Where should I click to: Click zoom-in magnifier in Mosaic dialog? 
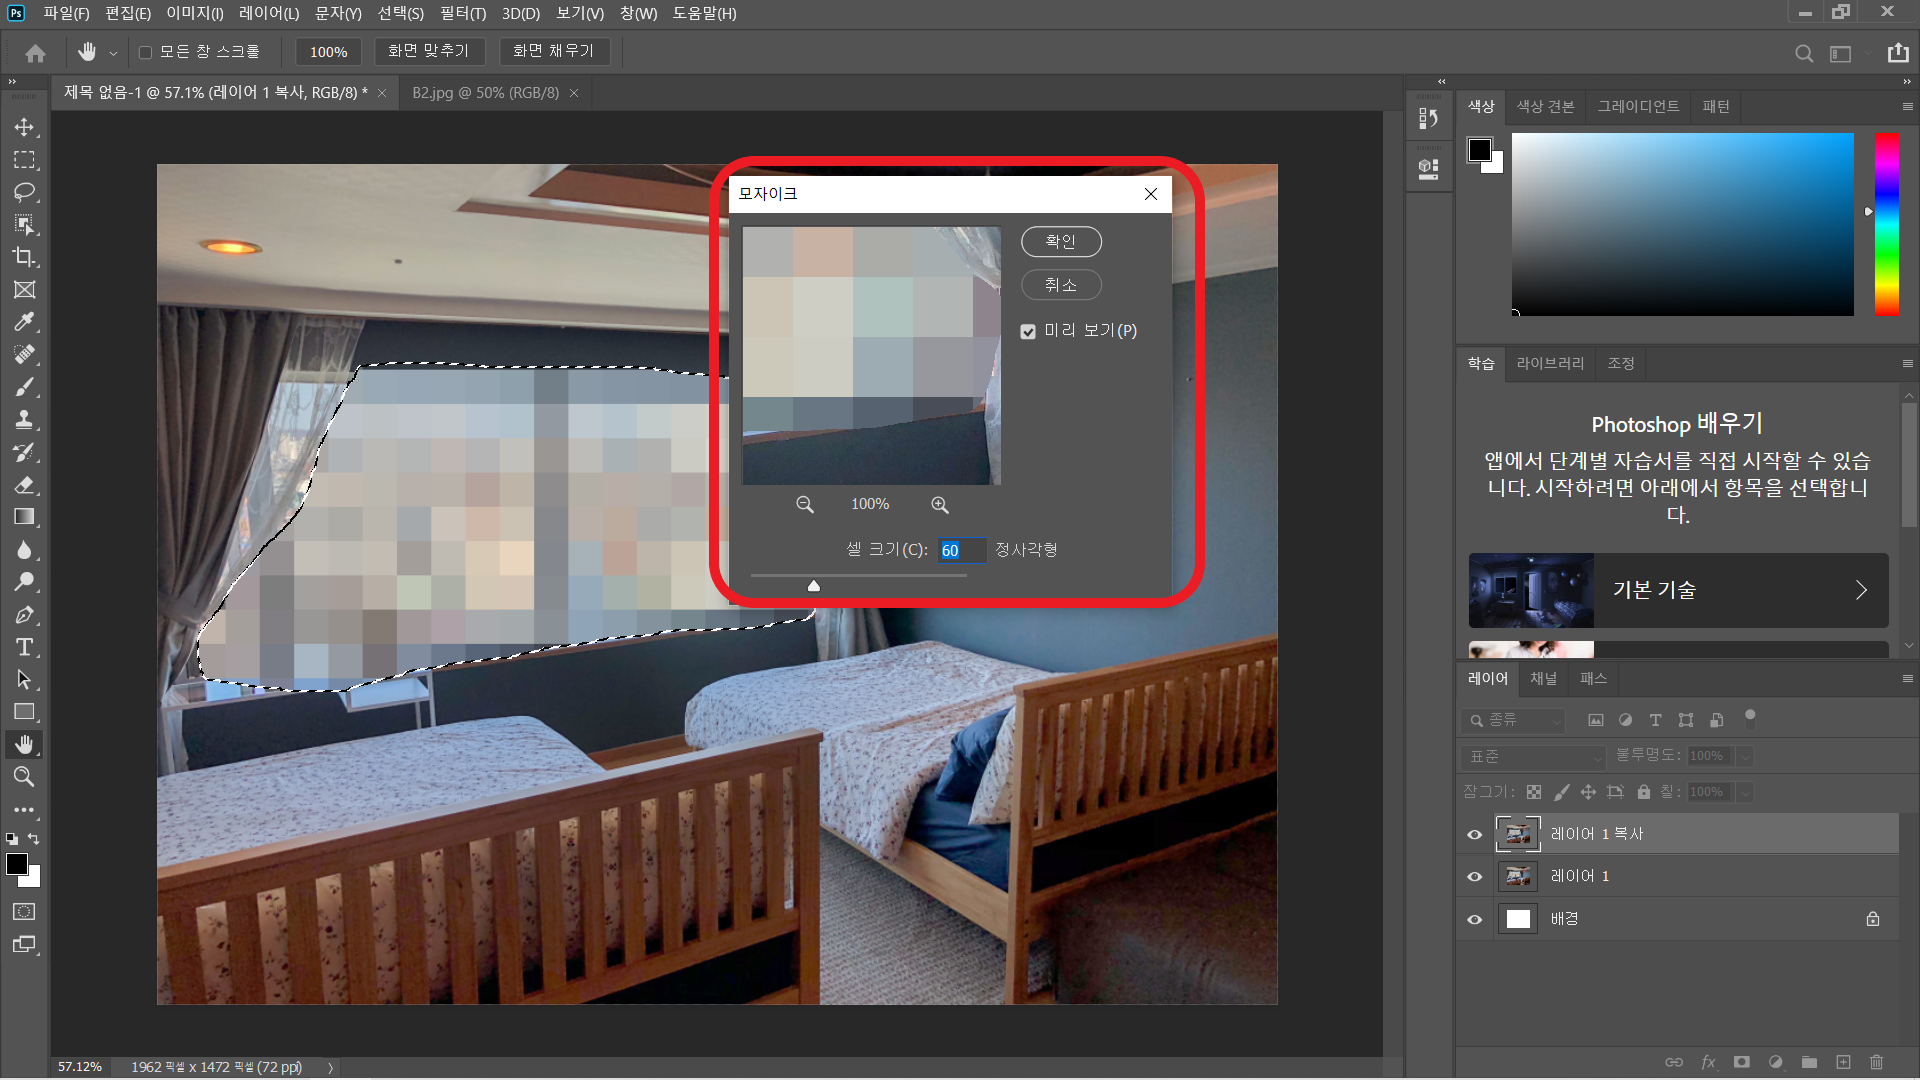939,505
